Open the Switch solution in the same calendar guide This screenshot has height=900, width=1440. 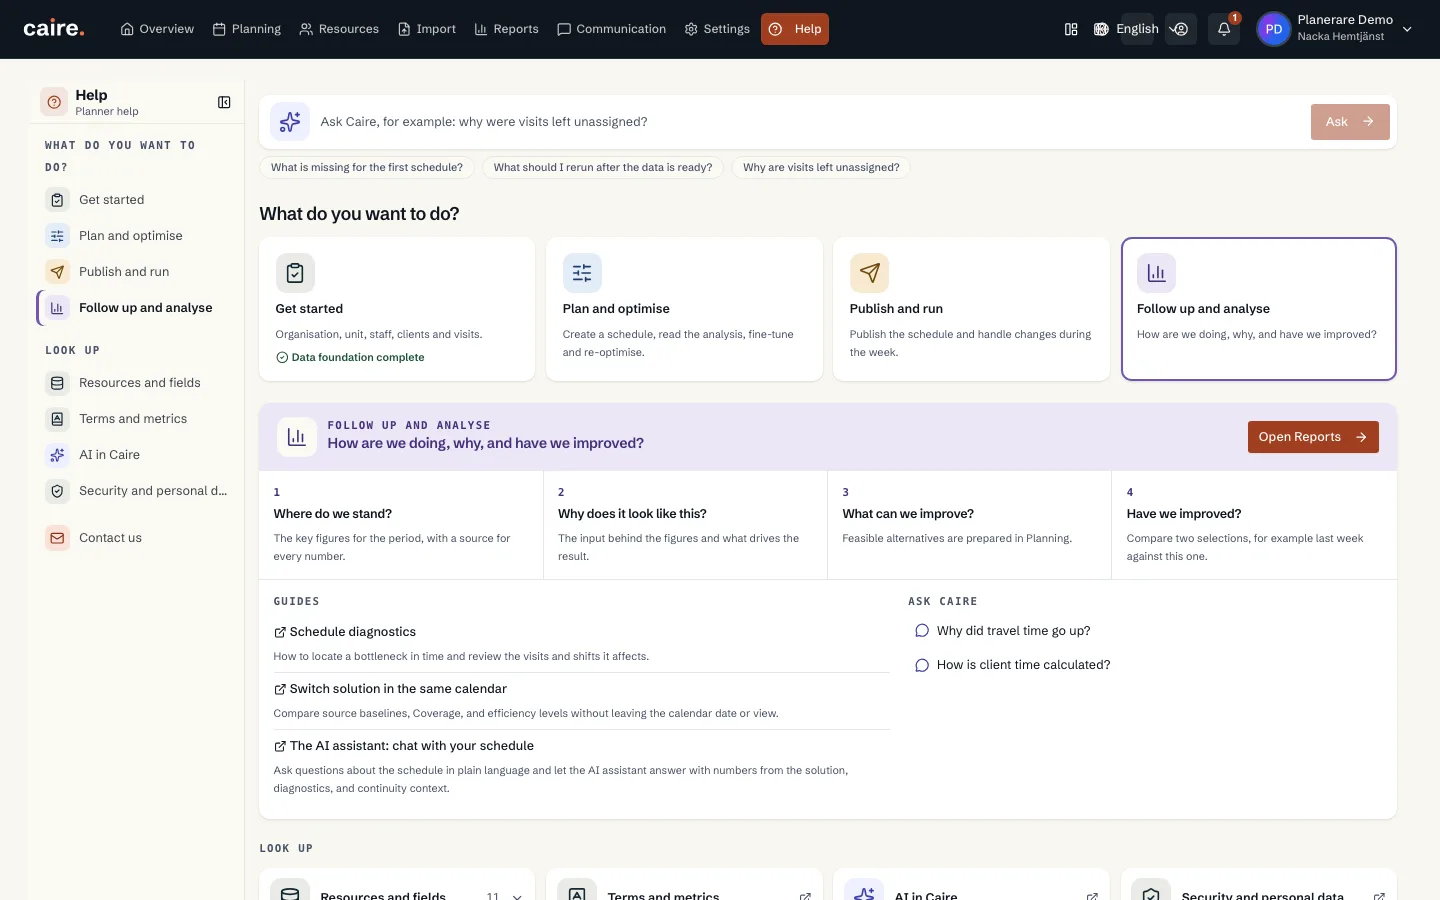[x=390, y=689]
